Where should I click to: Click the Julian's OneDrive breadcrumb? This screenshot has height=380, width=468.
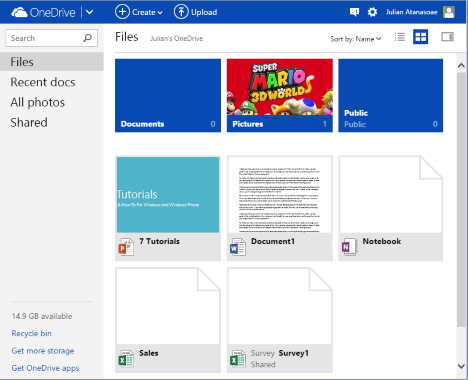pos(176,38)
